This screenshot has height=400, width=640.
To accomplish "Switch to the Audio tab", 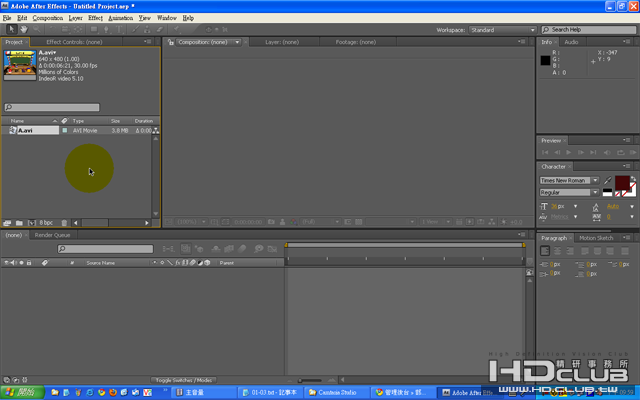I will pyautogui.click(x=571, y=42).
